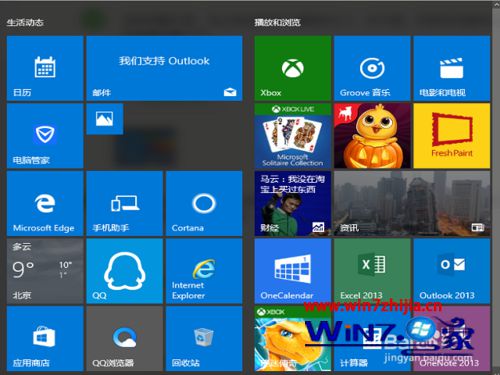Open the 北京 weather tile

[x=45, y=271]
